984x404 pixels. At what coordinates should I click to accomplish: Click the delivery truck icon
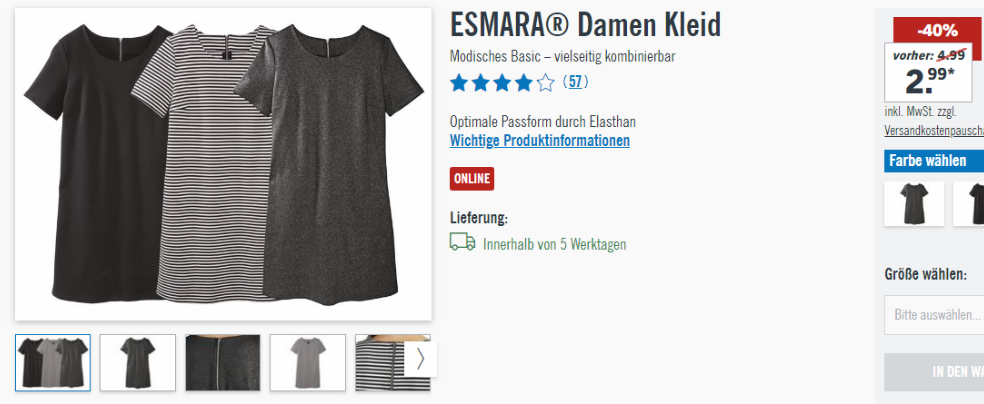tap(463, 242)
